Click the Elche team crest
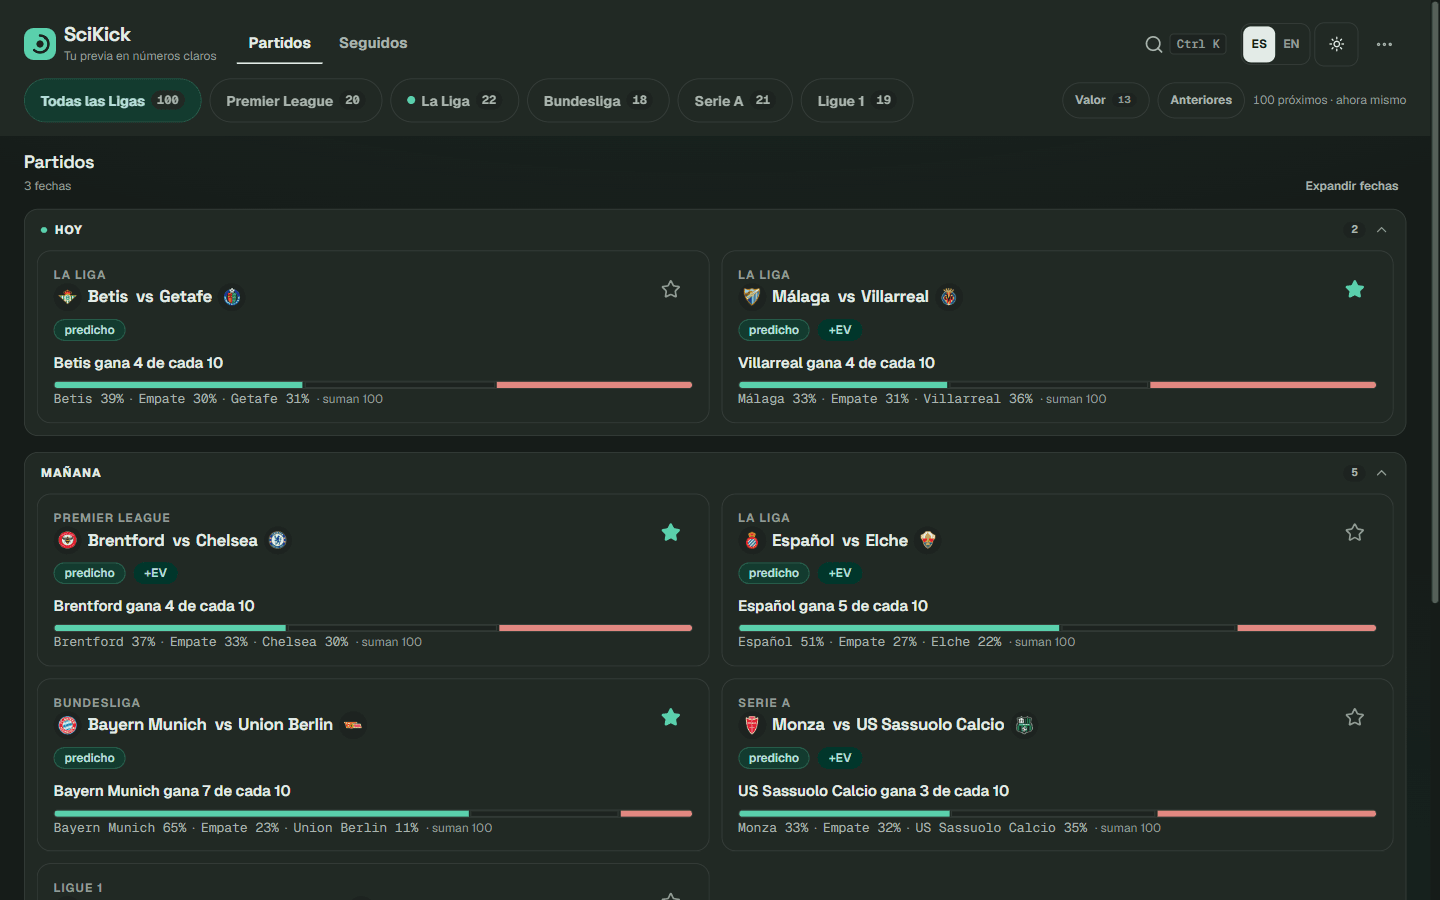The width and height of the screenshot is (1440, 900). coord(928,540)
